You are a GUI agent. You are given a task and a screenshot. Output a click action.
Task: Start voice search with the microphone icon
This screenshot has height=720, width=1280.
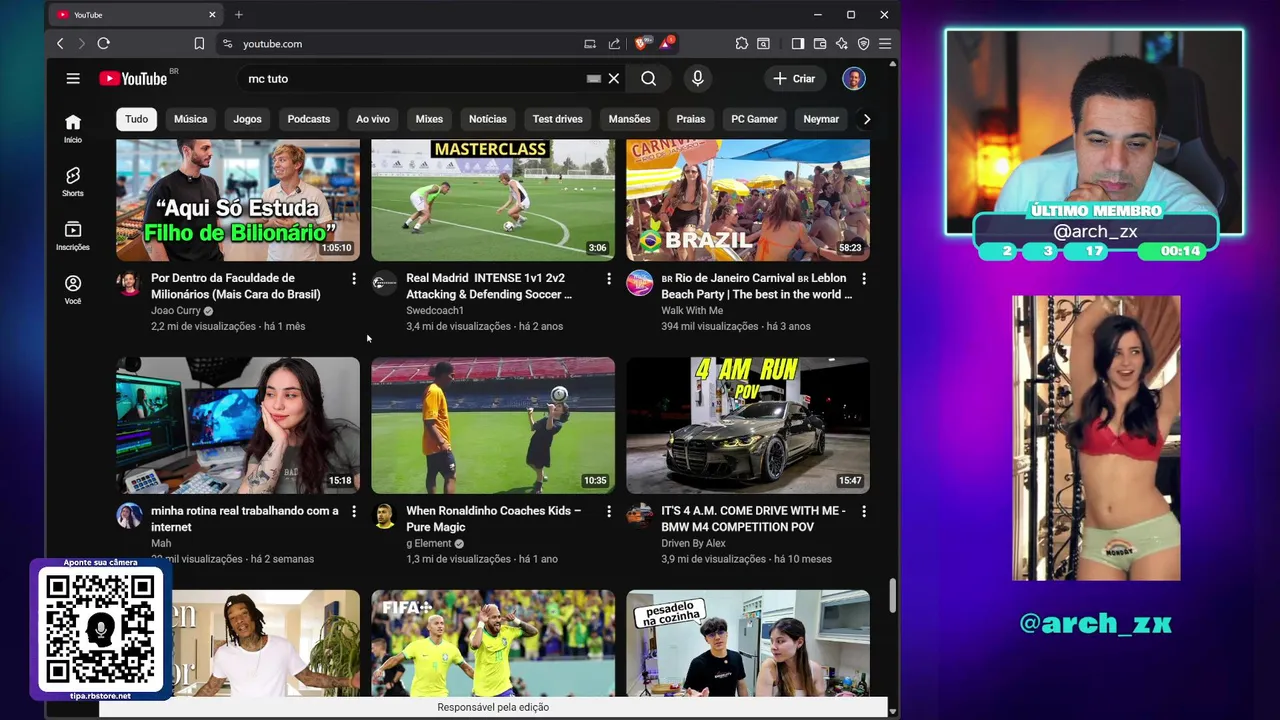click(698, 78)
